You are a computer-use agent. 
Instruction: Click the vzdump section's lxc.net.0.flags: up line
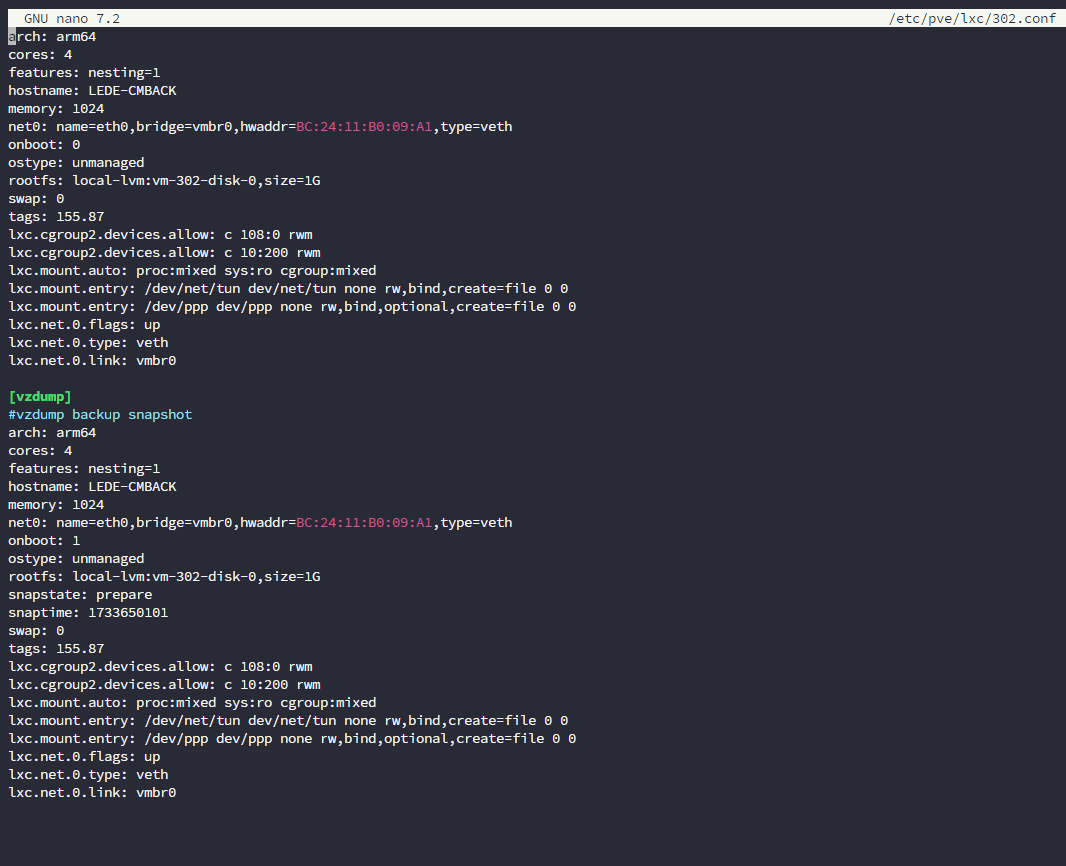point(84,757)
